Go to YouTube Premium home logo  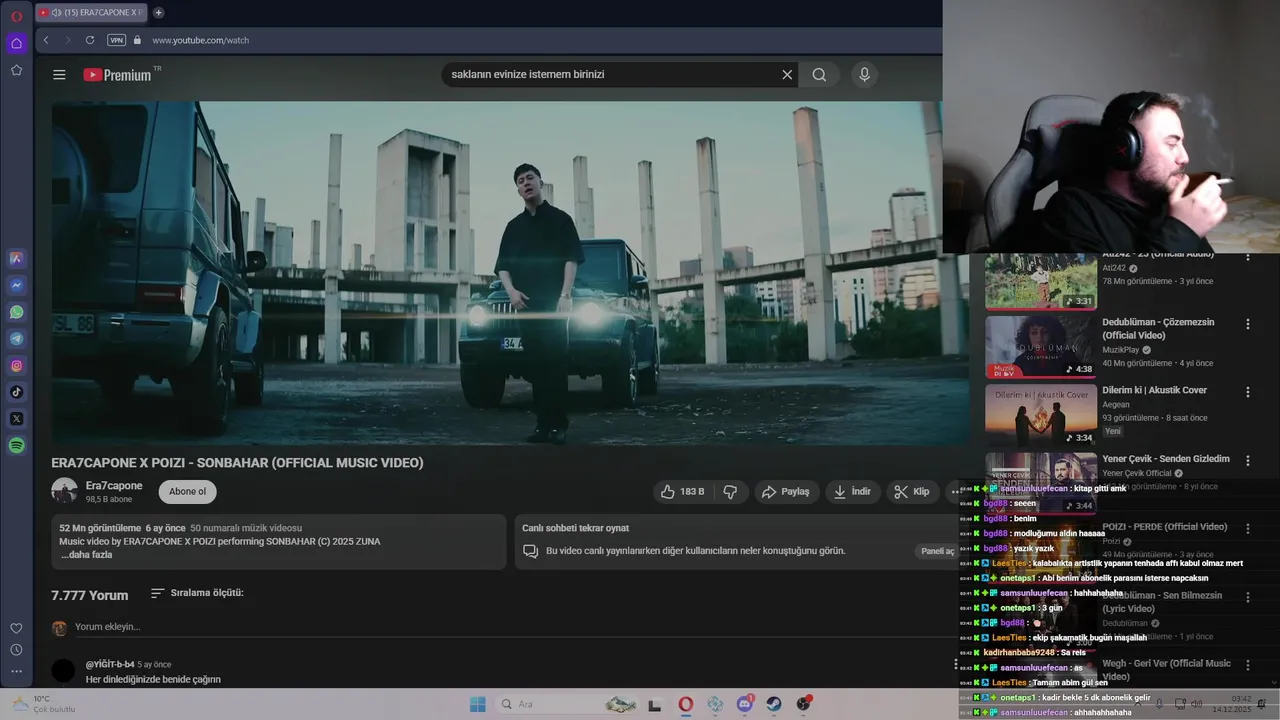[118, 75]
